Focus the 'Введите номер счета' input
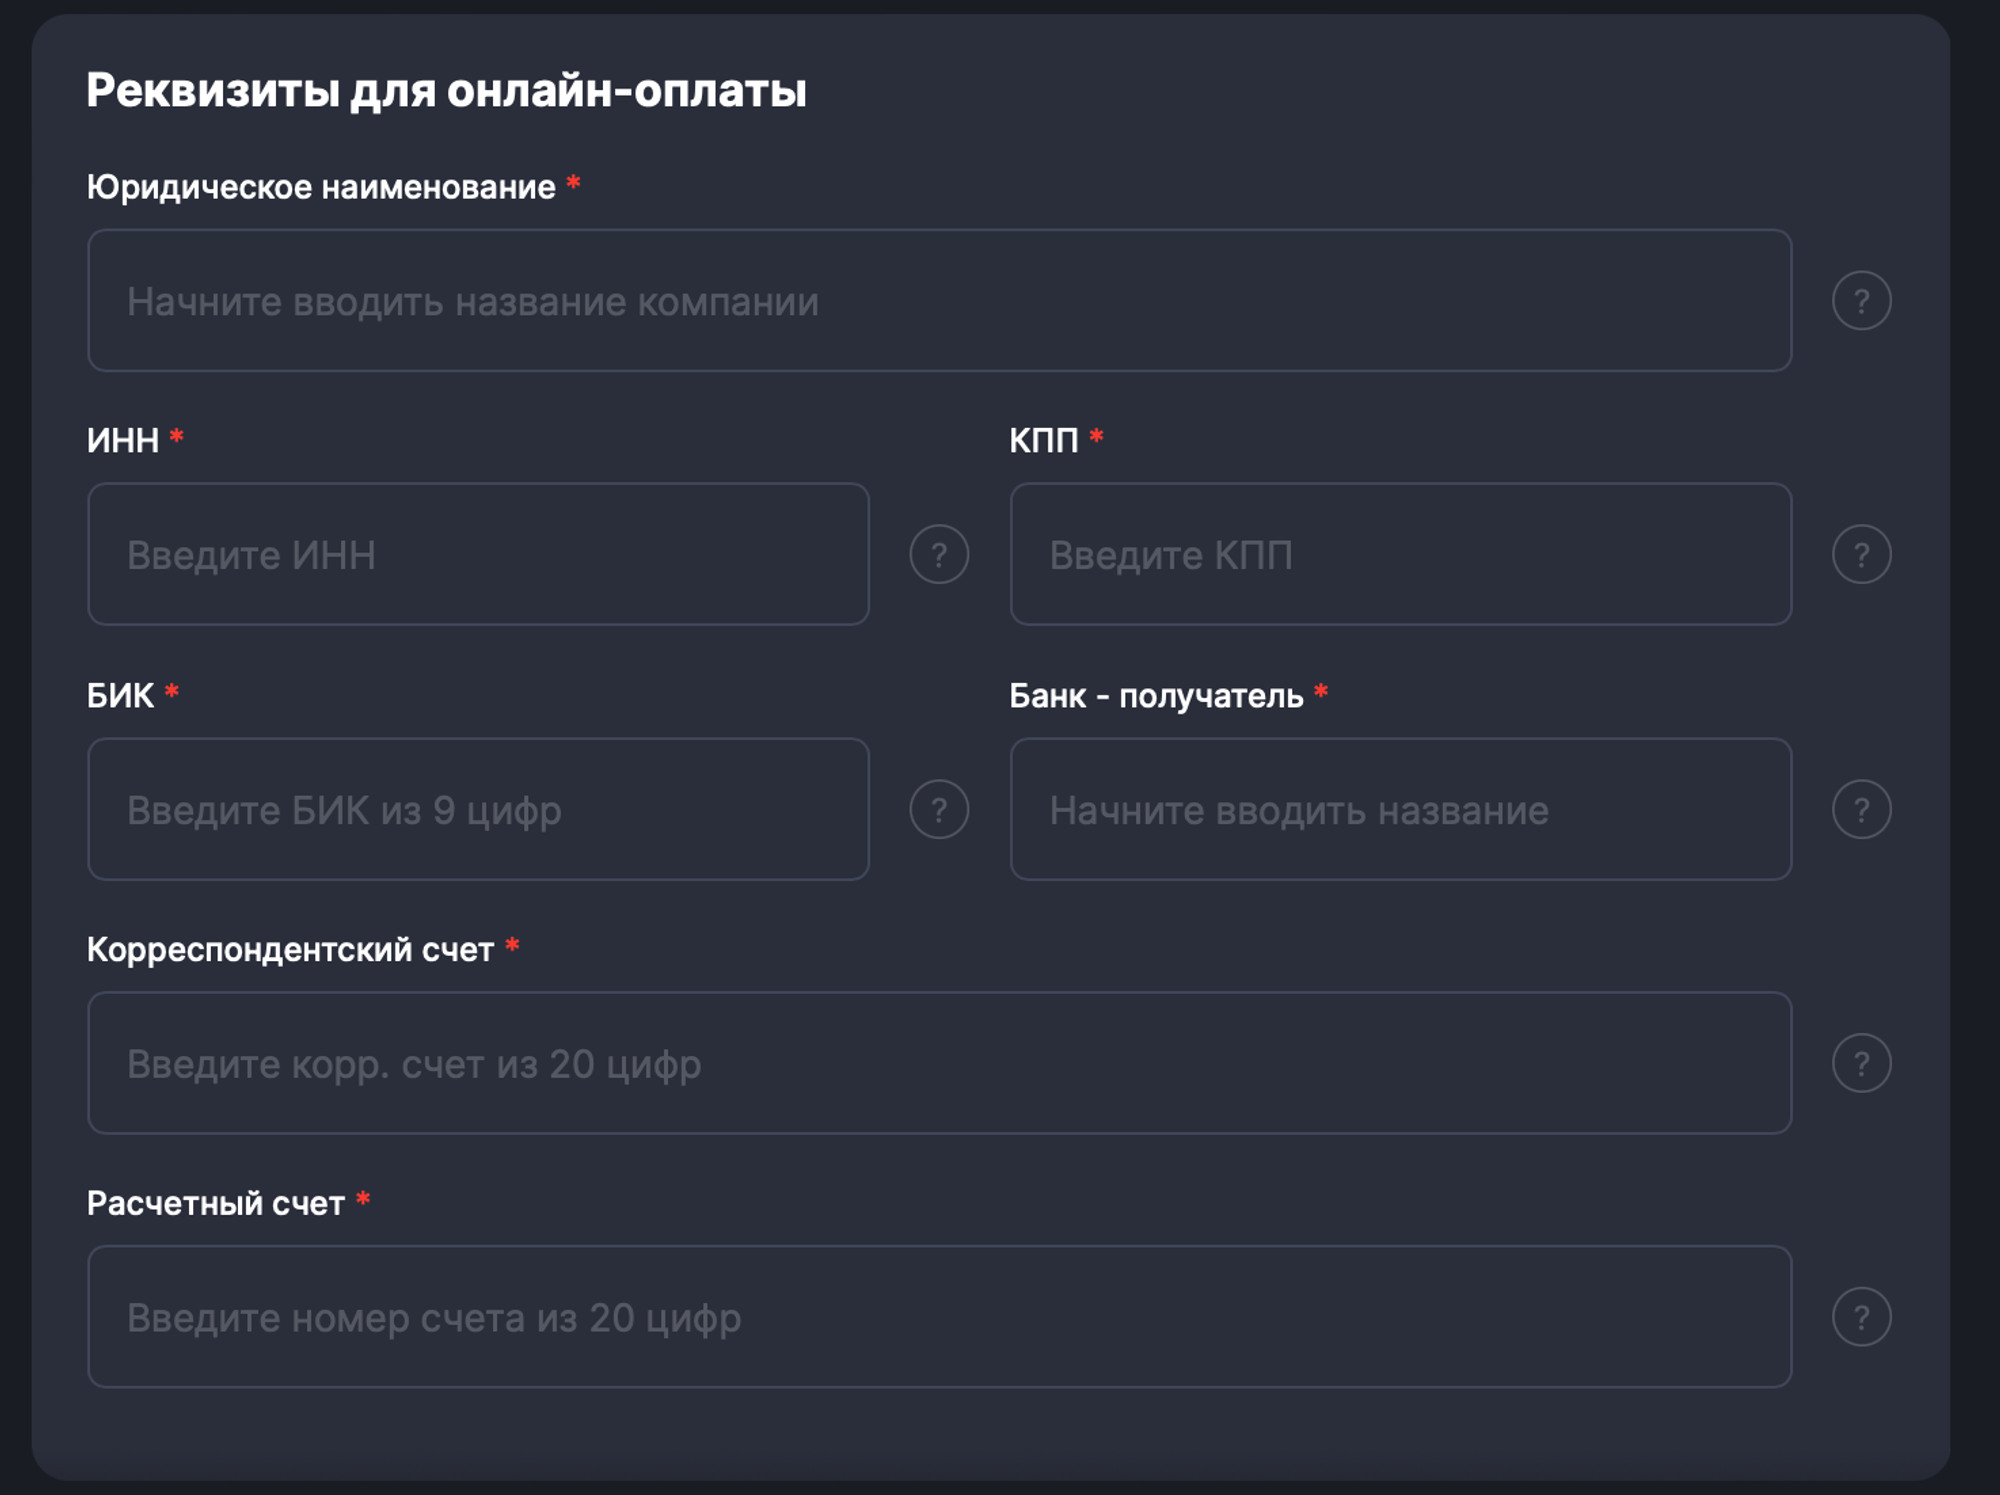Viewport: 2000px width, 1495px height. pyautogui.click(x=938, y=1316)
